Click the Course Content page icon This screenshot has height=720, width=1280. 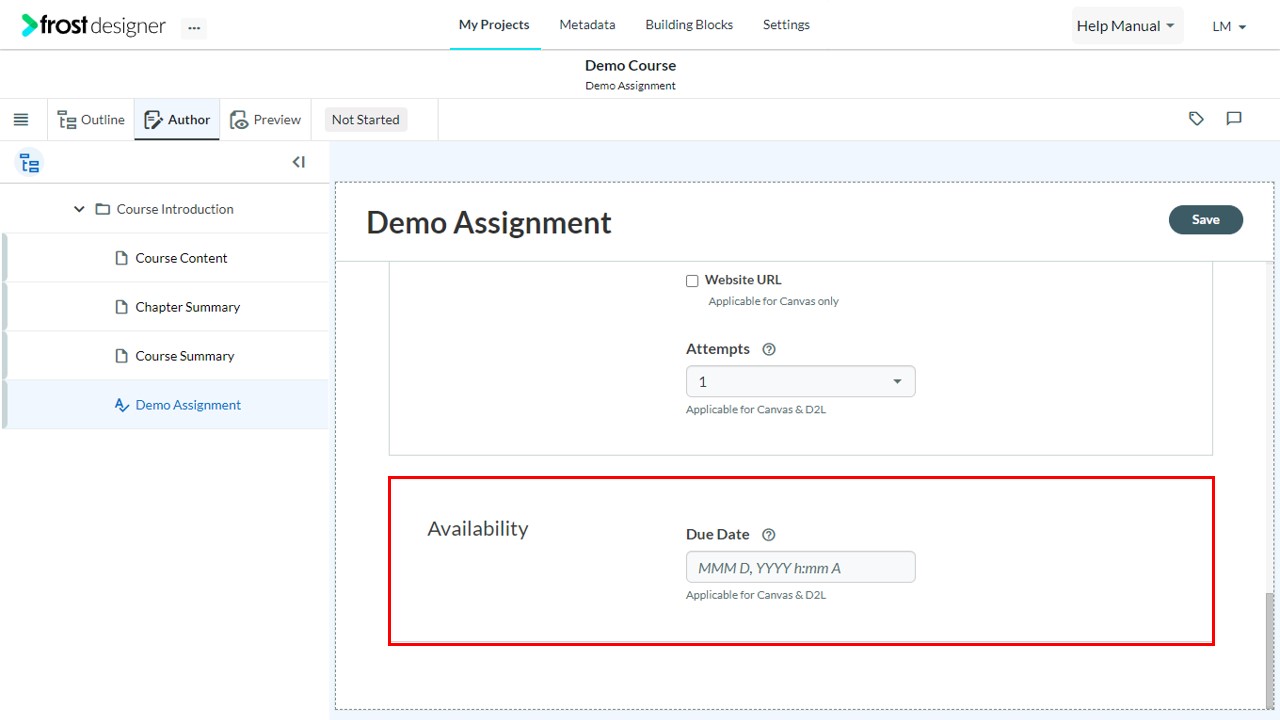point(122,258)
